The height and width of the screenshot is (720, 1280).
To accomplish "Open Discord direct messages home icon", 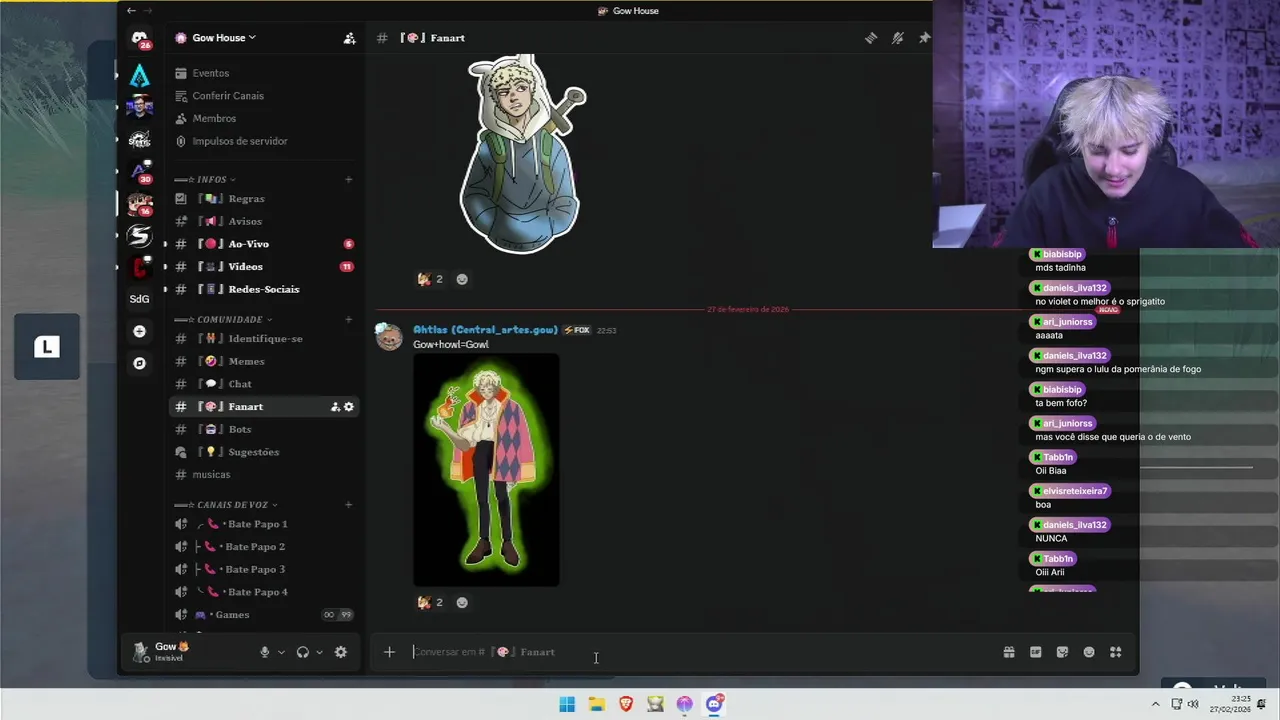I will [x=139, y=38].
